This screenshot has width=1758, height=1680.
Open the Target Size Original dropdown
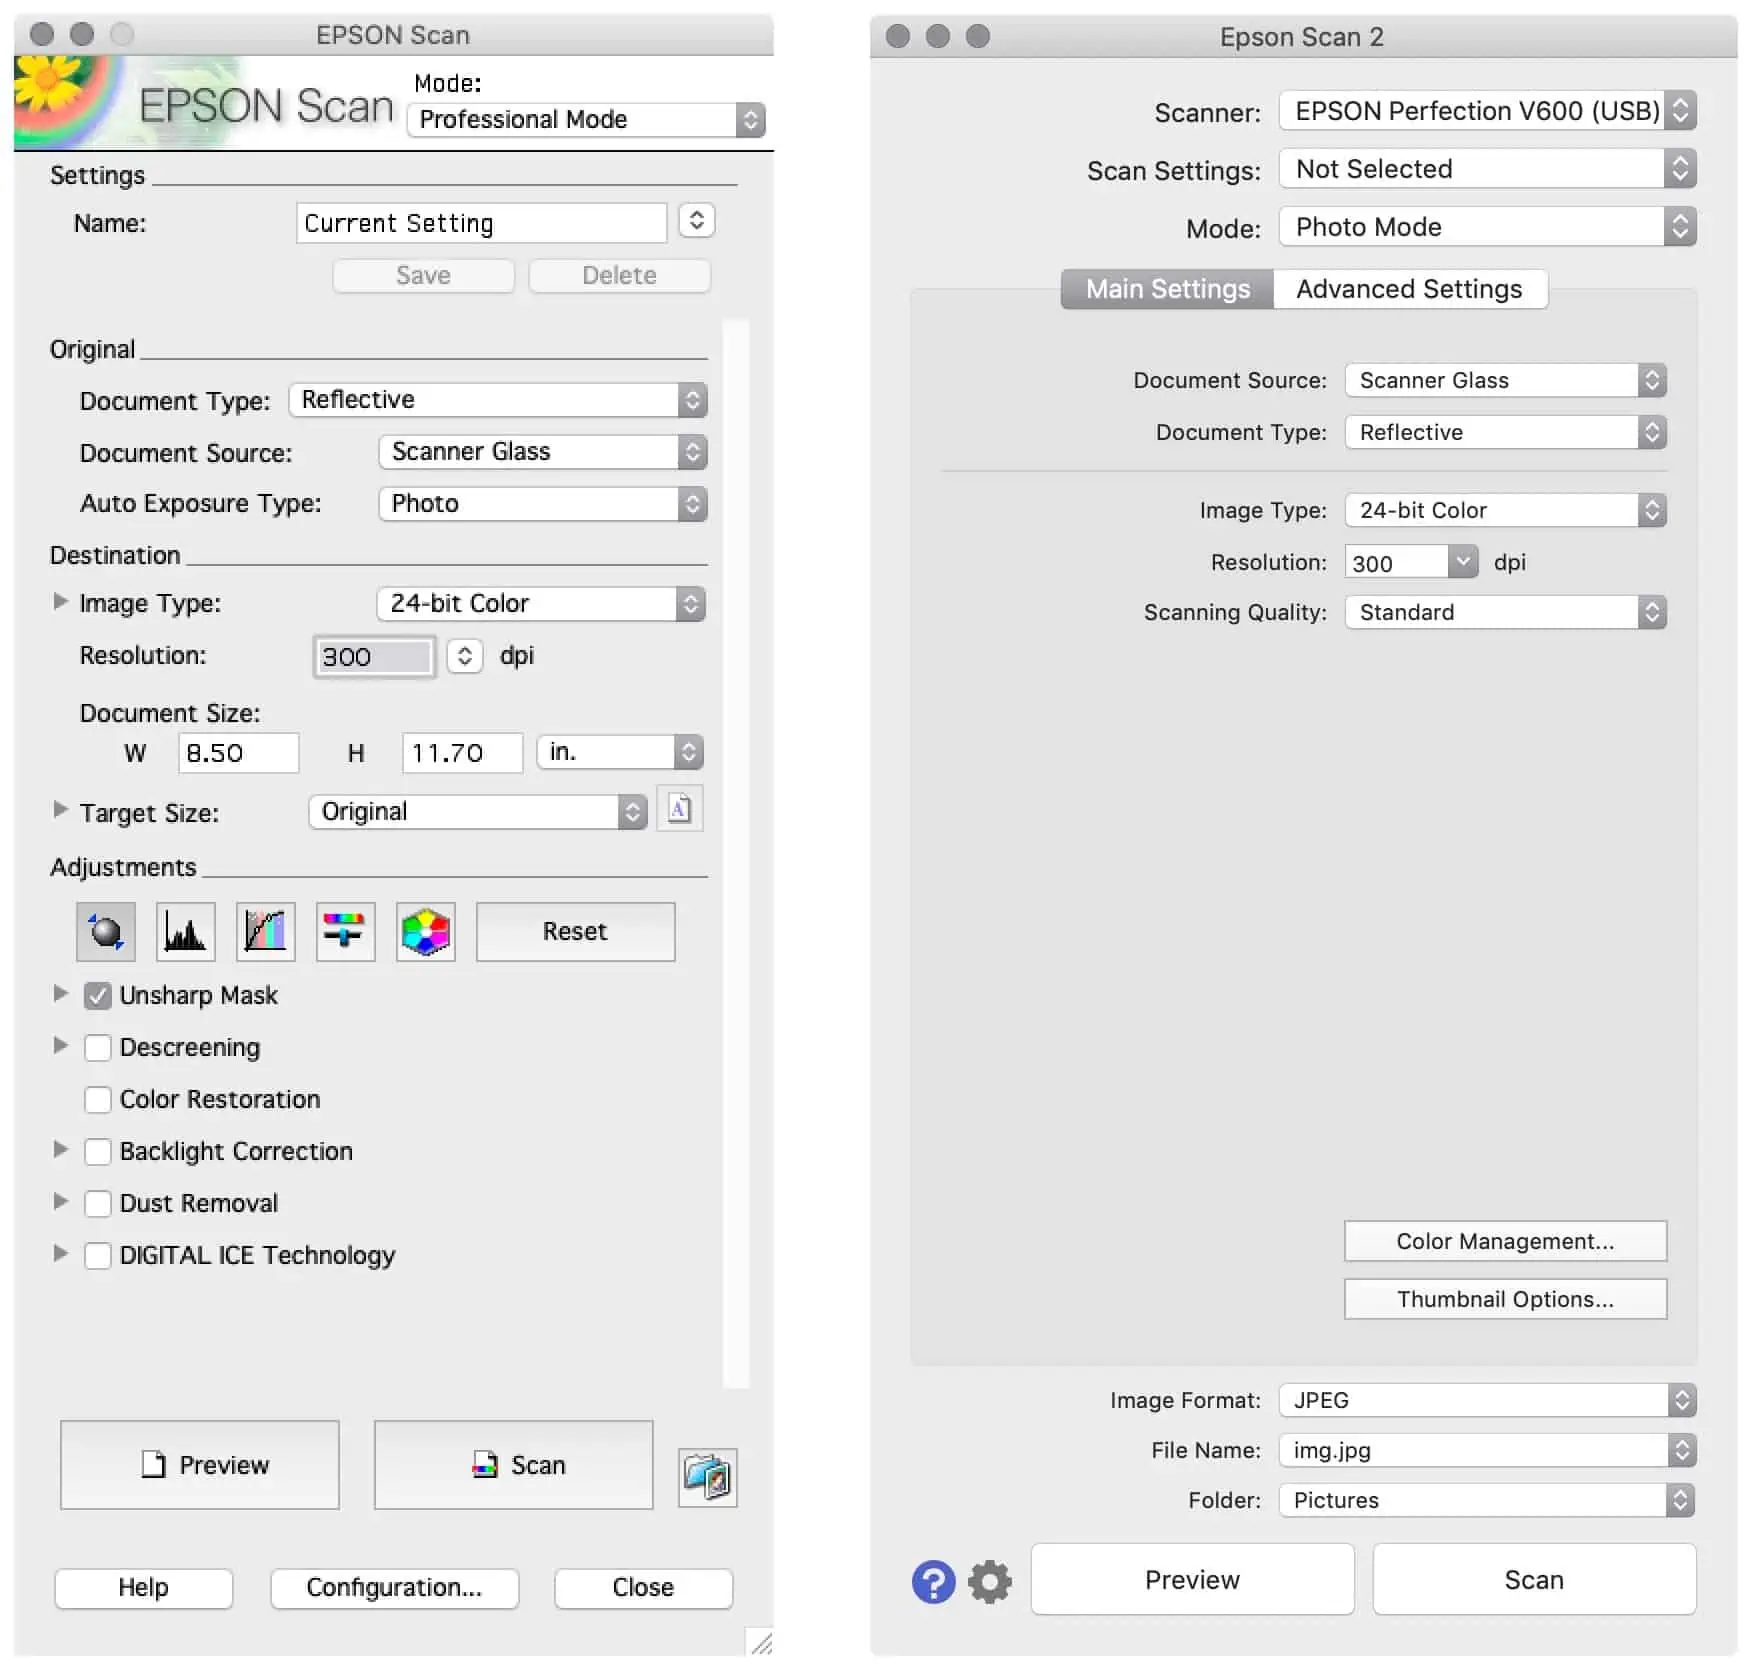pos(478,812)
